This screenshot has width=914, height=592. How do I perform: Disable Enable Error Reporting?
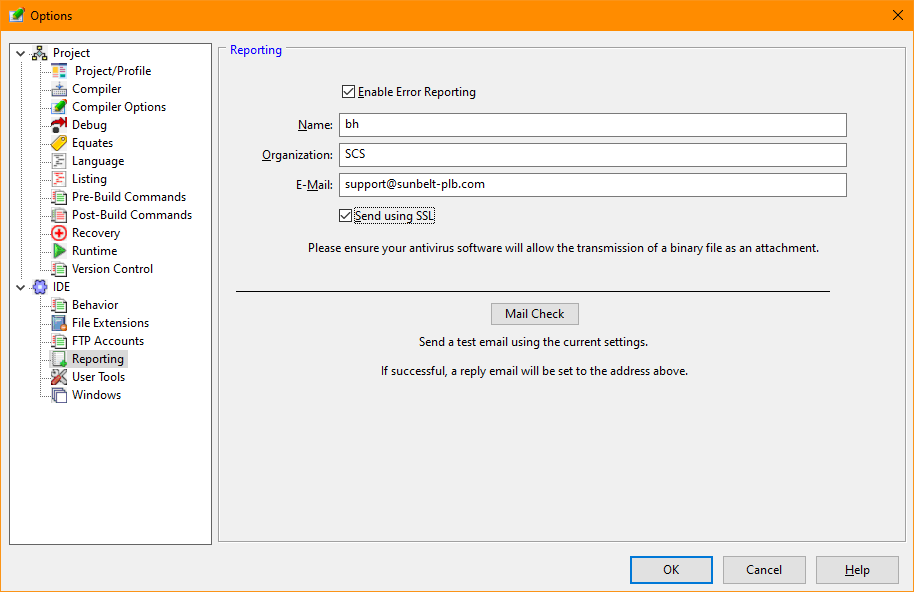[348, 90]
